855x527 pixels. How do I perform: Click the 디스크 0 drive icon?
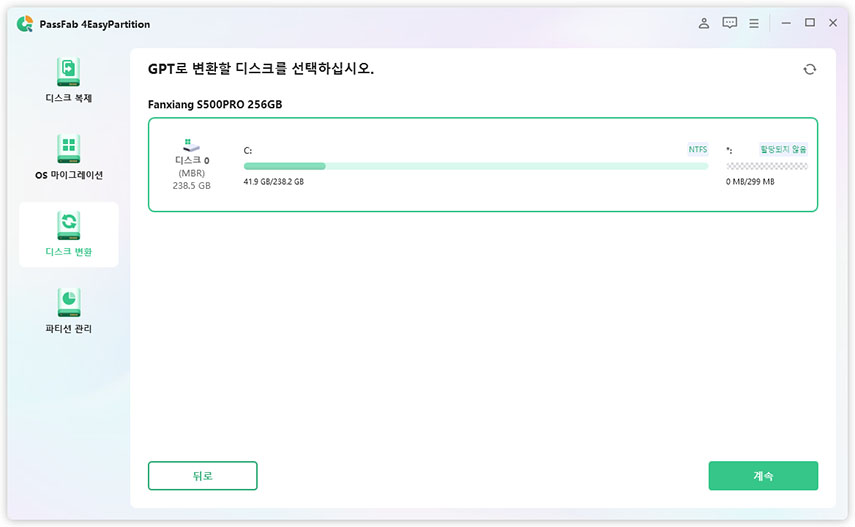tap(192, 145)
